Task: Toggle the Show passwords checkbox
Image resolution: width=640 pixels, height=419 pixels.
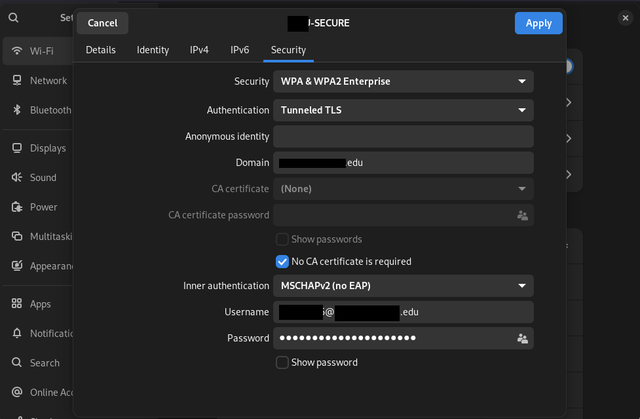Action: tap(282, 239)
